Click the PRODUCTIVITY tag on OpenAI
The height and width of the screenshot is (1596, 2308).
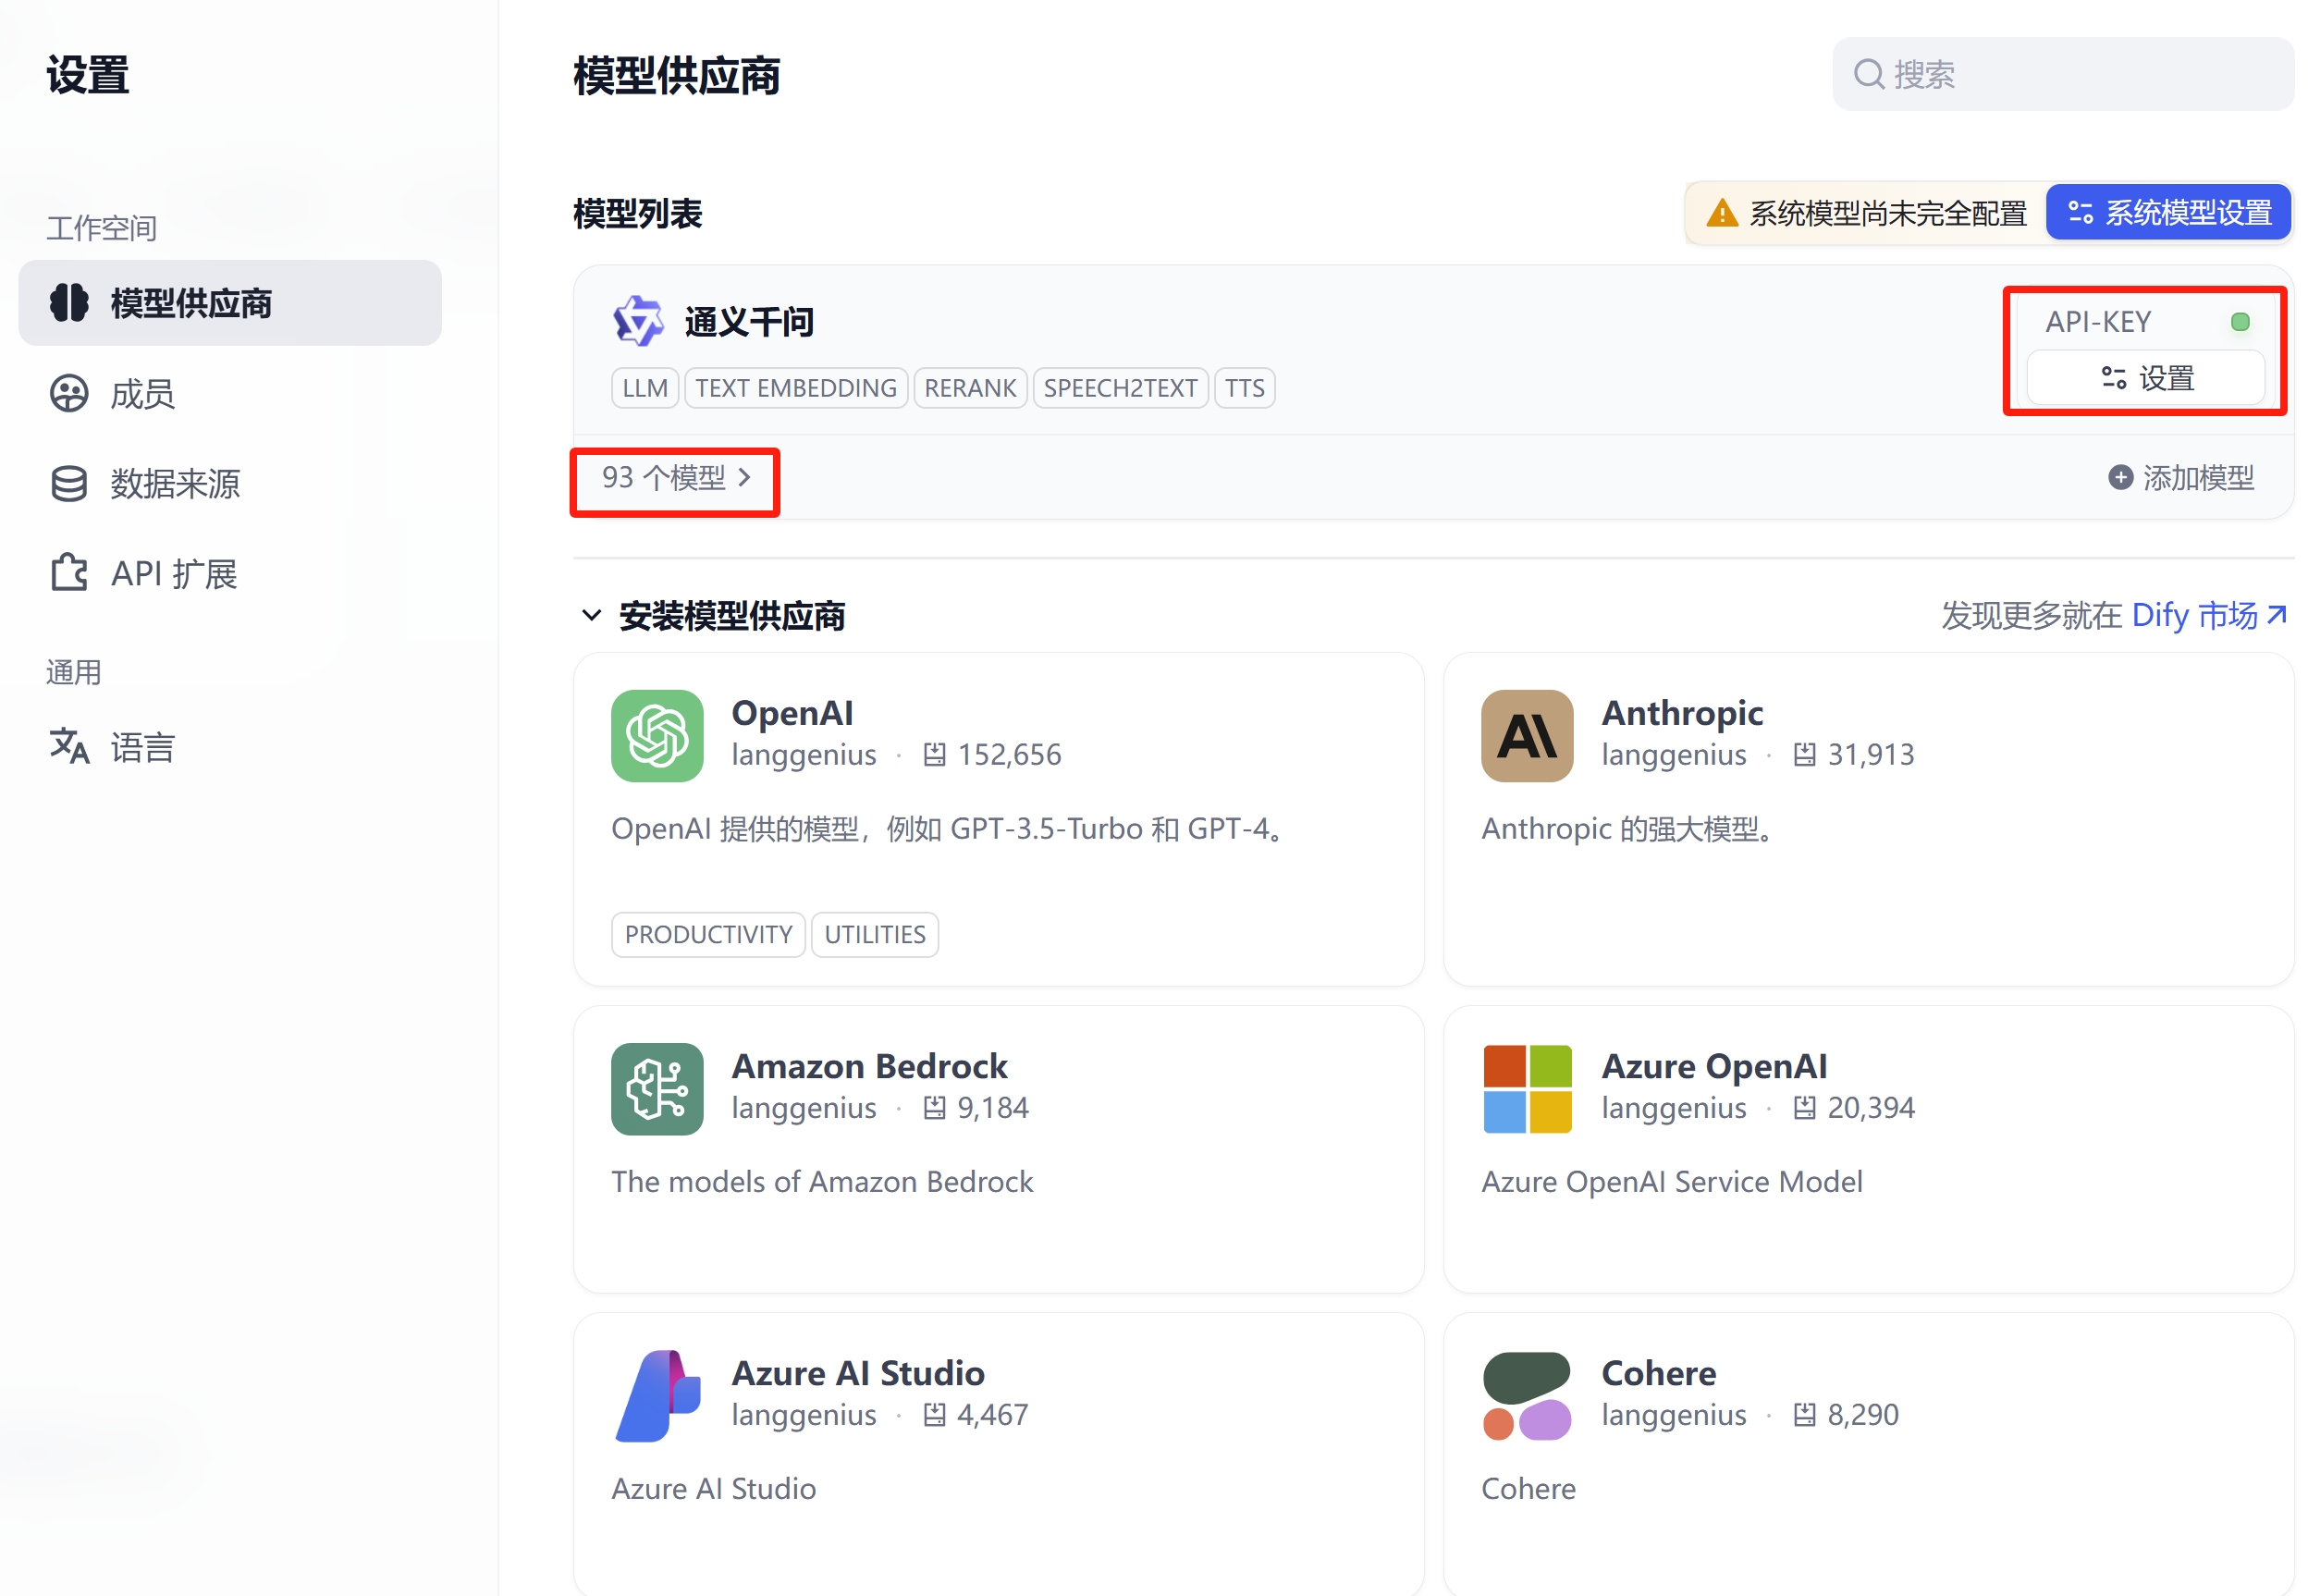point(708,935)
